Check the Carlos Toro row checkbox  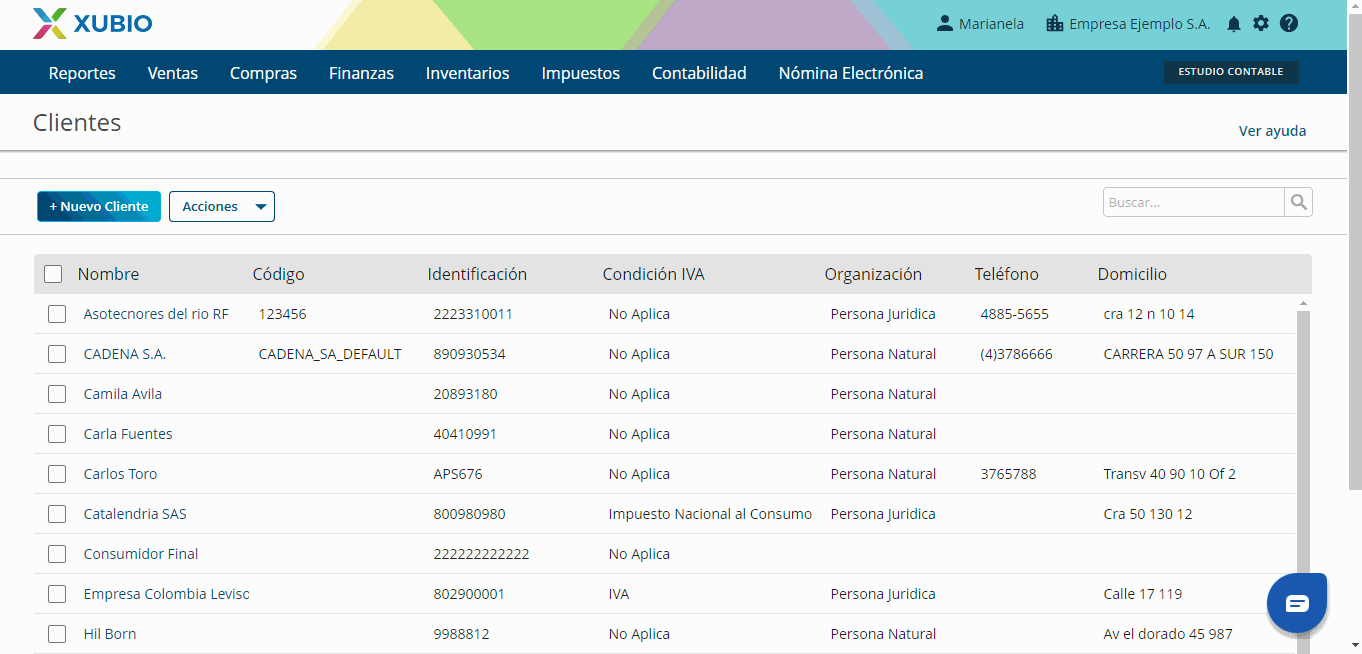[57, 474]
